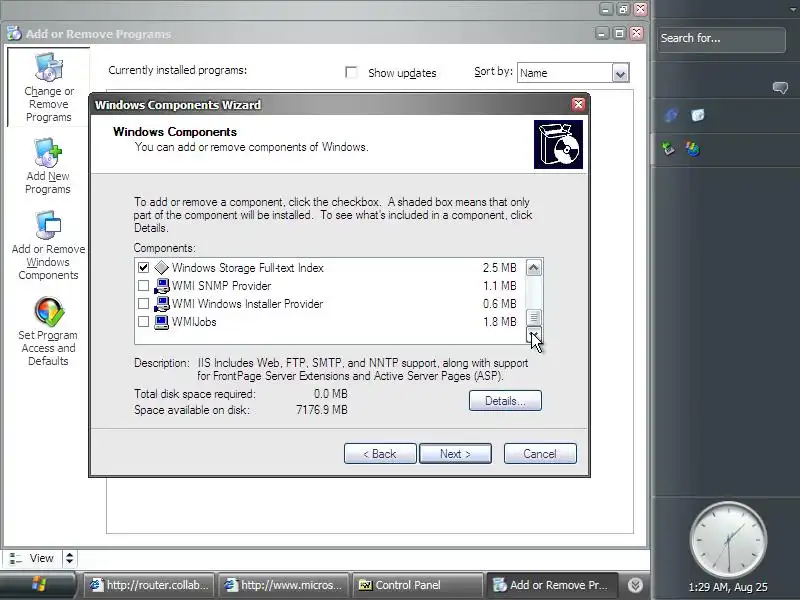Switch to Control Panel taskbar window

point(417,585)
